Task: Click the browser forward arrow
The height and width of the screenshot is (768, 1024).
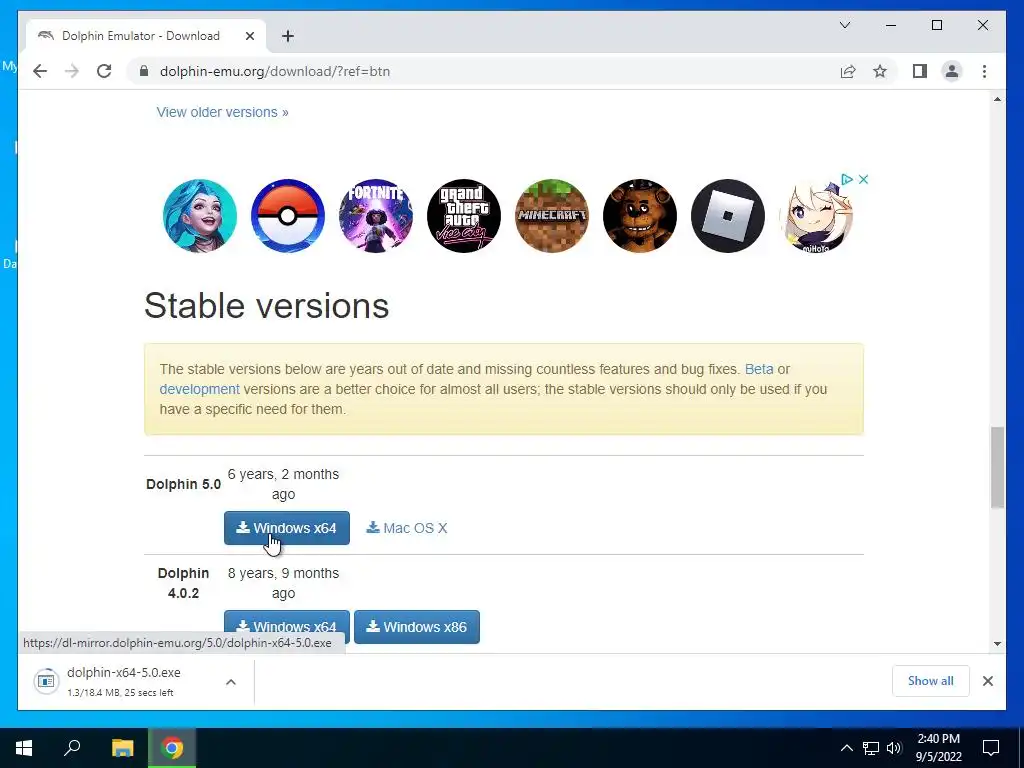Action: (72, 71)
